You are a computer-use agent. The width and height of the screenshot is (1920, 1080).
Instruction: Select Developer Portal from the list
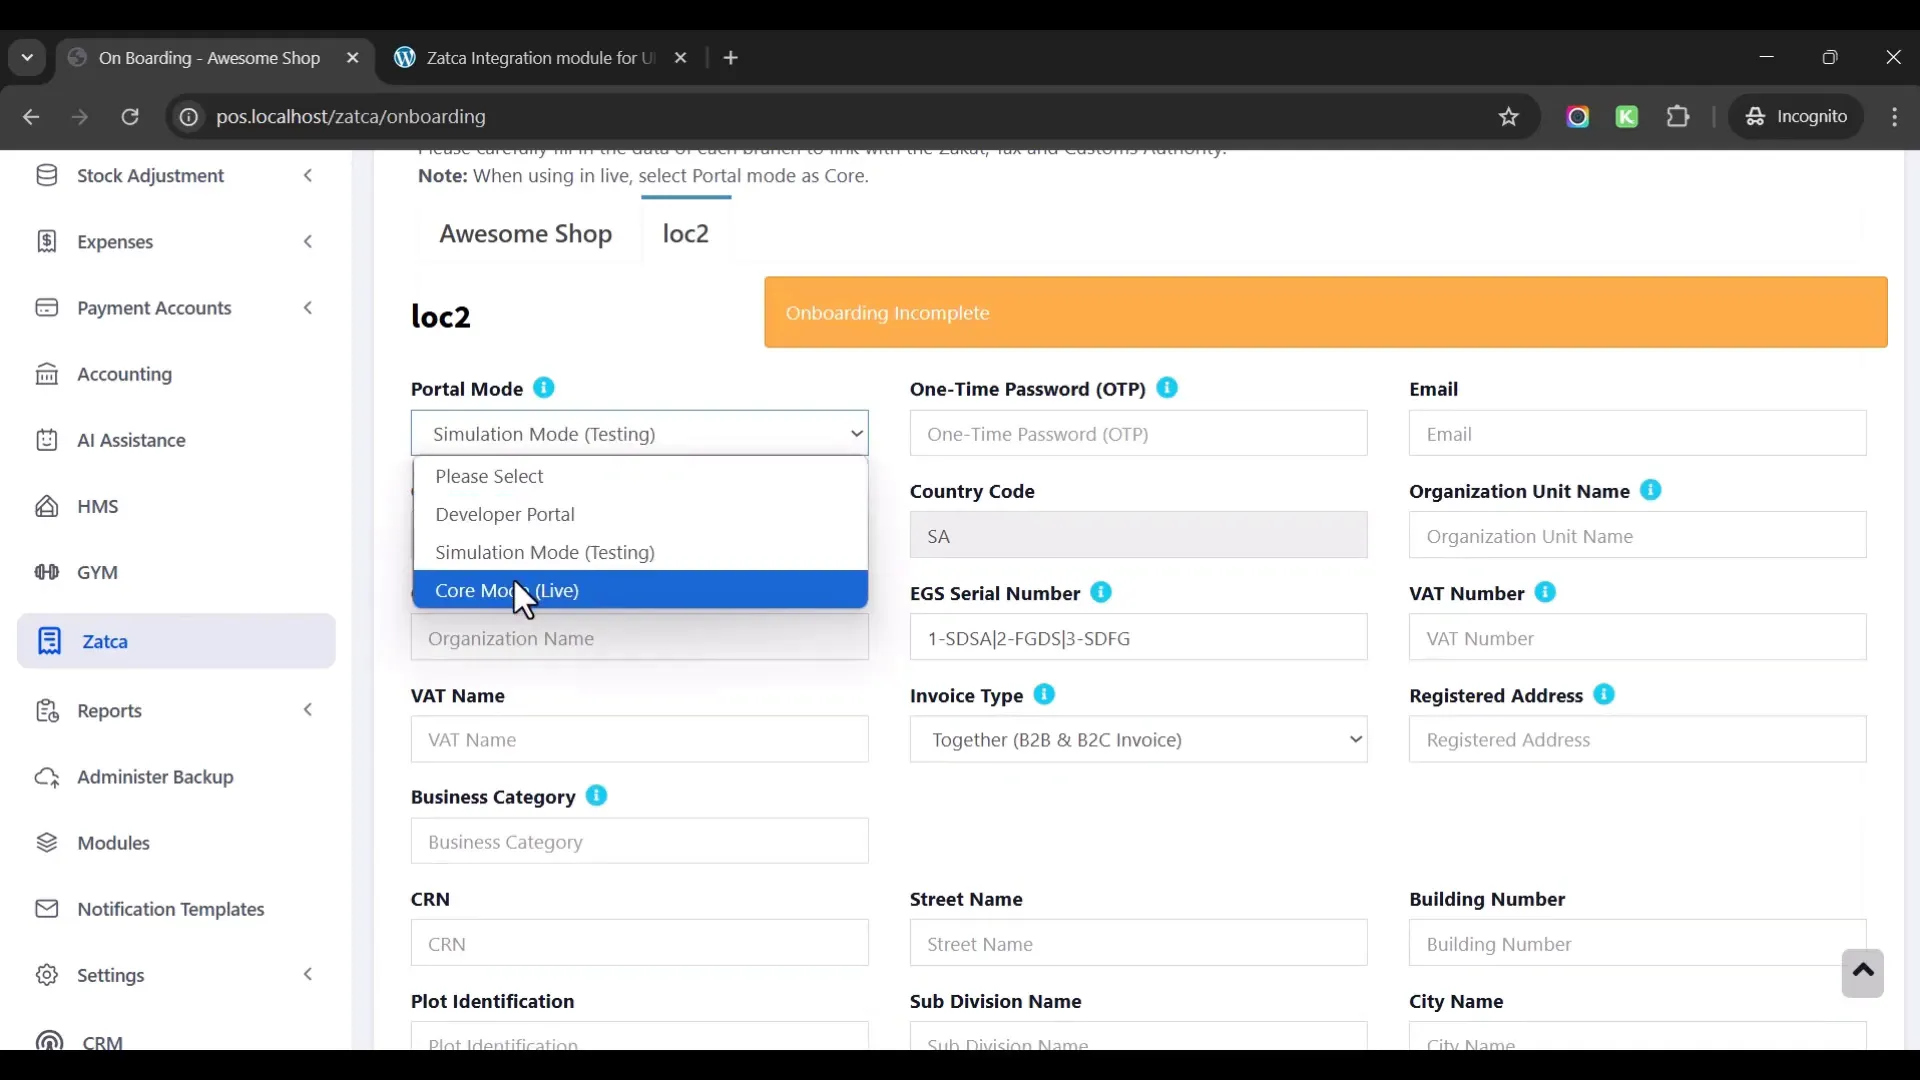(x=505, y=514)
